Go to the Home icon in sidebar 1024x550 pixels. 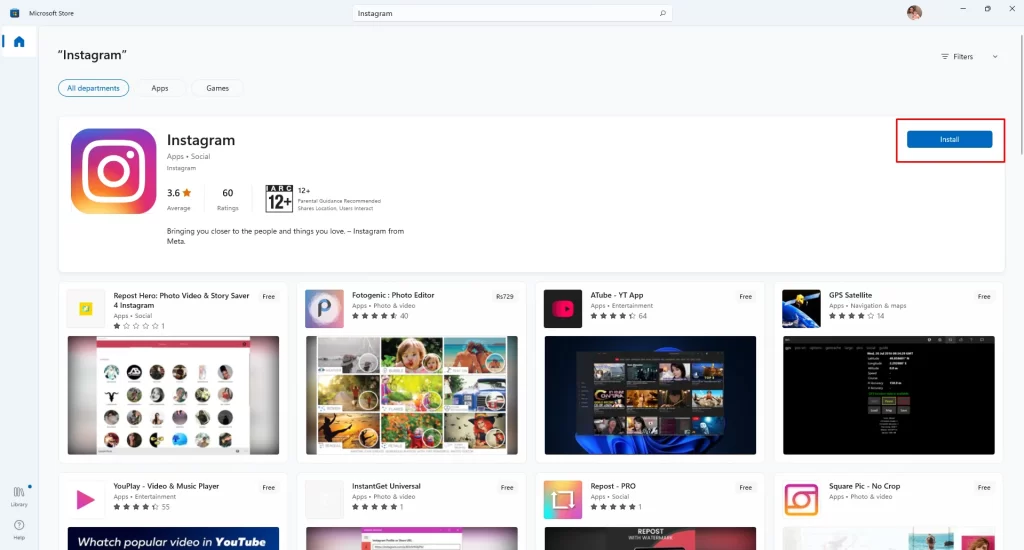[18, 42]
